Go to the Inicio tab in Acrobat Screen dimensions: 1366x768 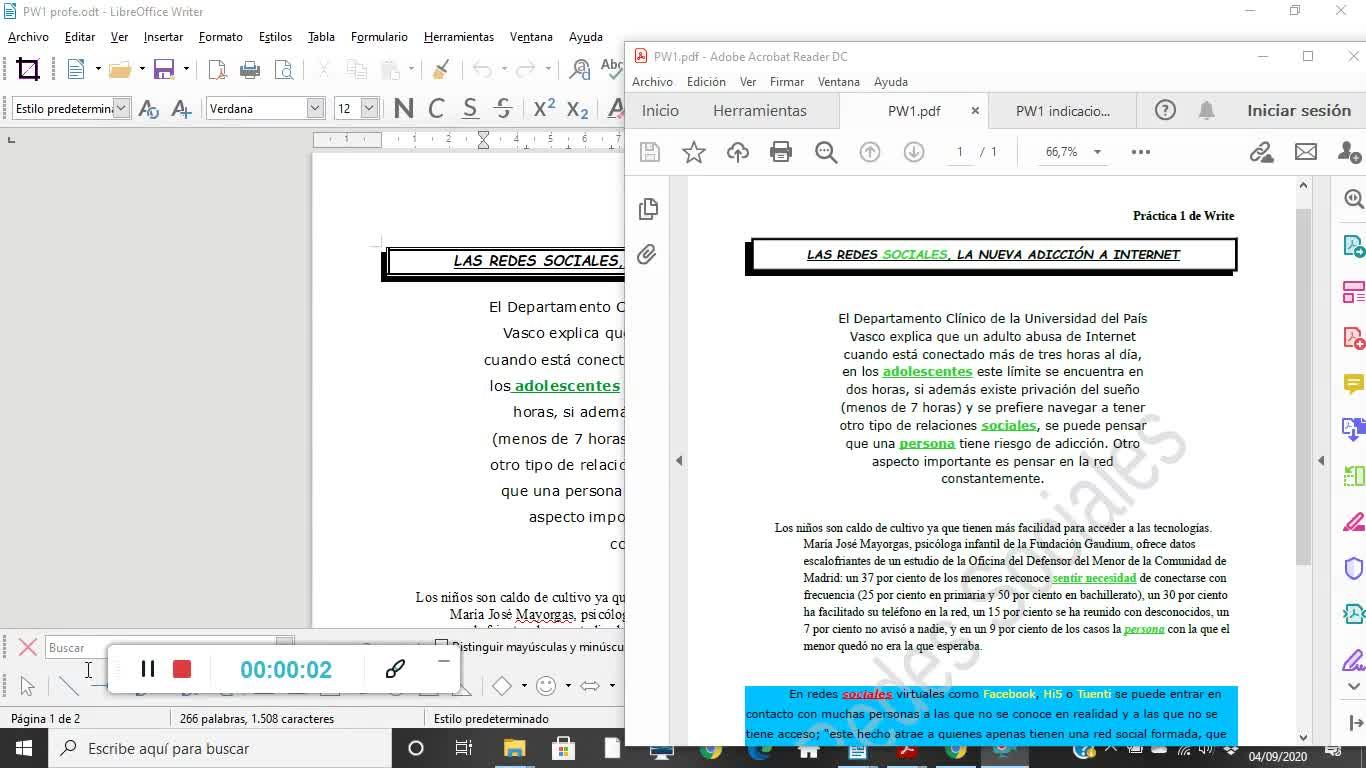pyautogui.click(x=660, y=111)
